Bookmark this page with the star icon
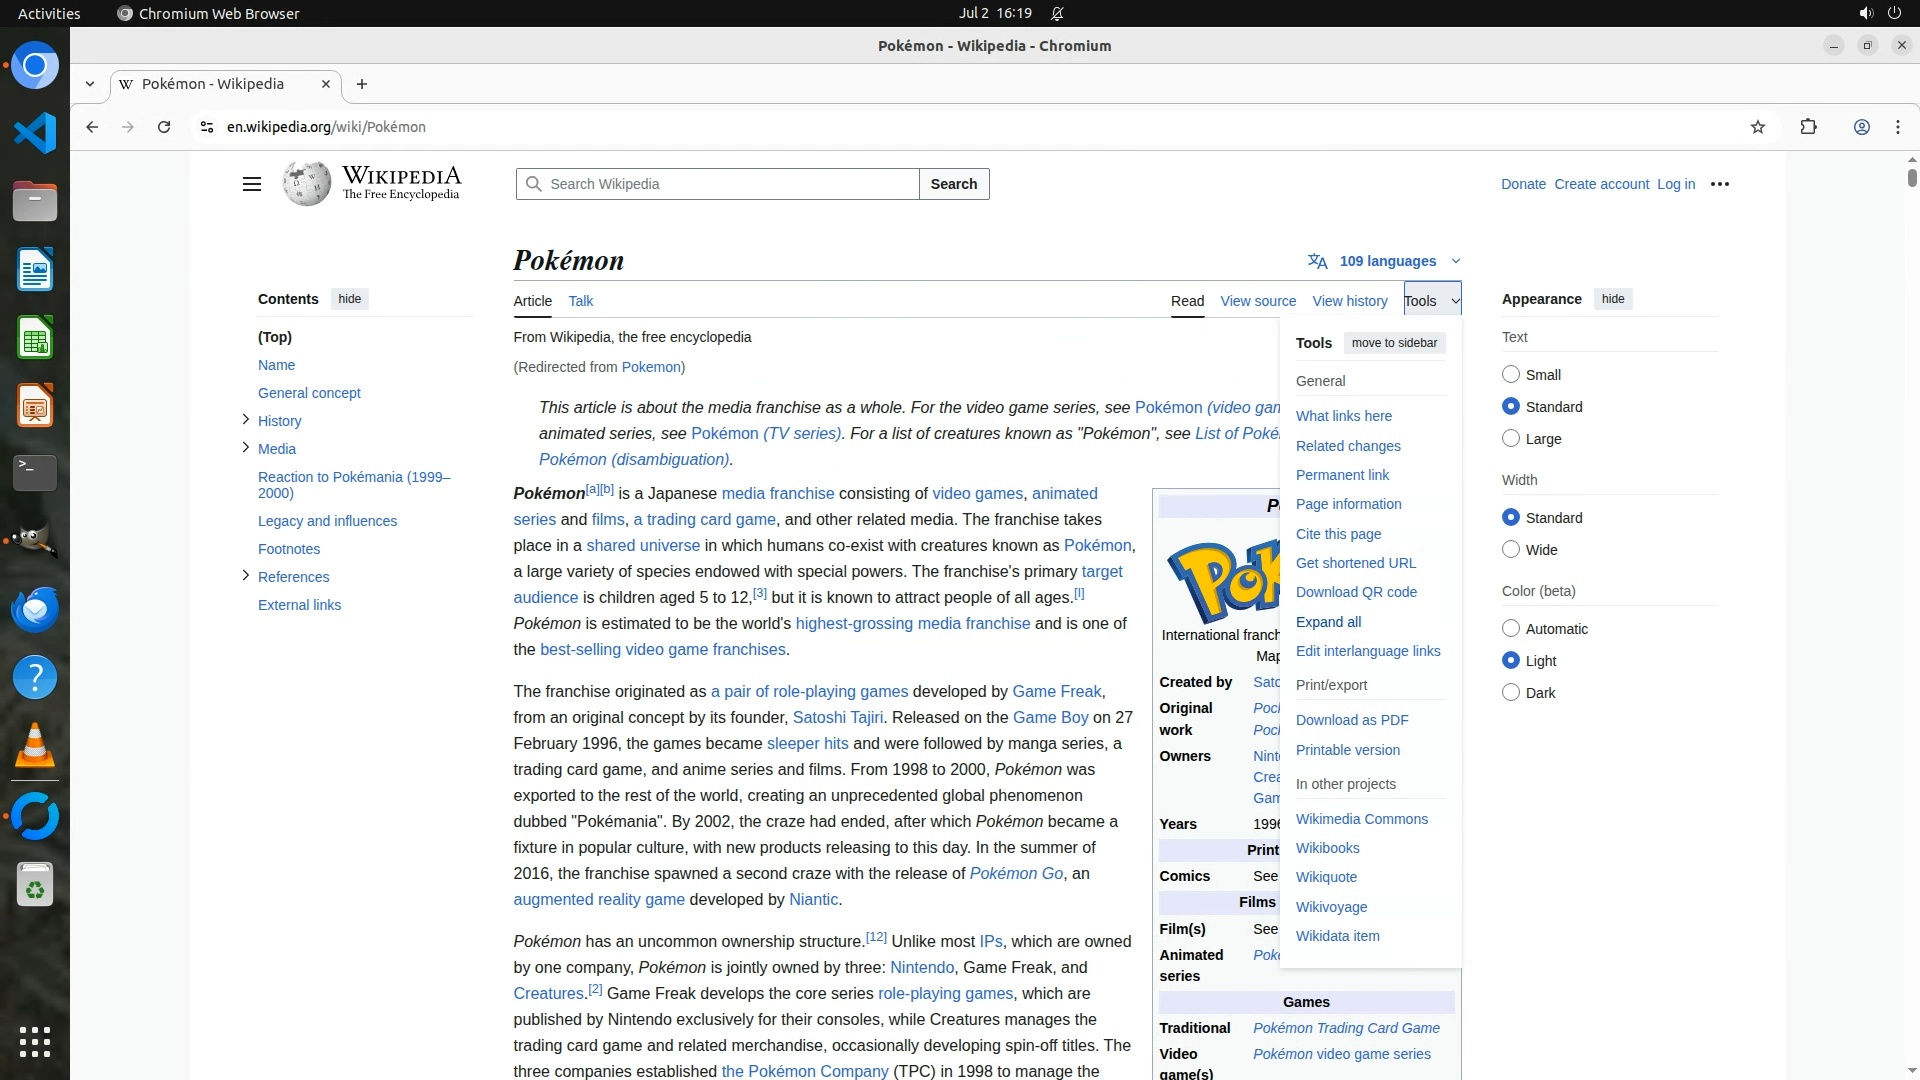This screenshot has height=1080, width=1920. [x=1758, y=127]
